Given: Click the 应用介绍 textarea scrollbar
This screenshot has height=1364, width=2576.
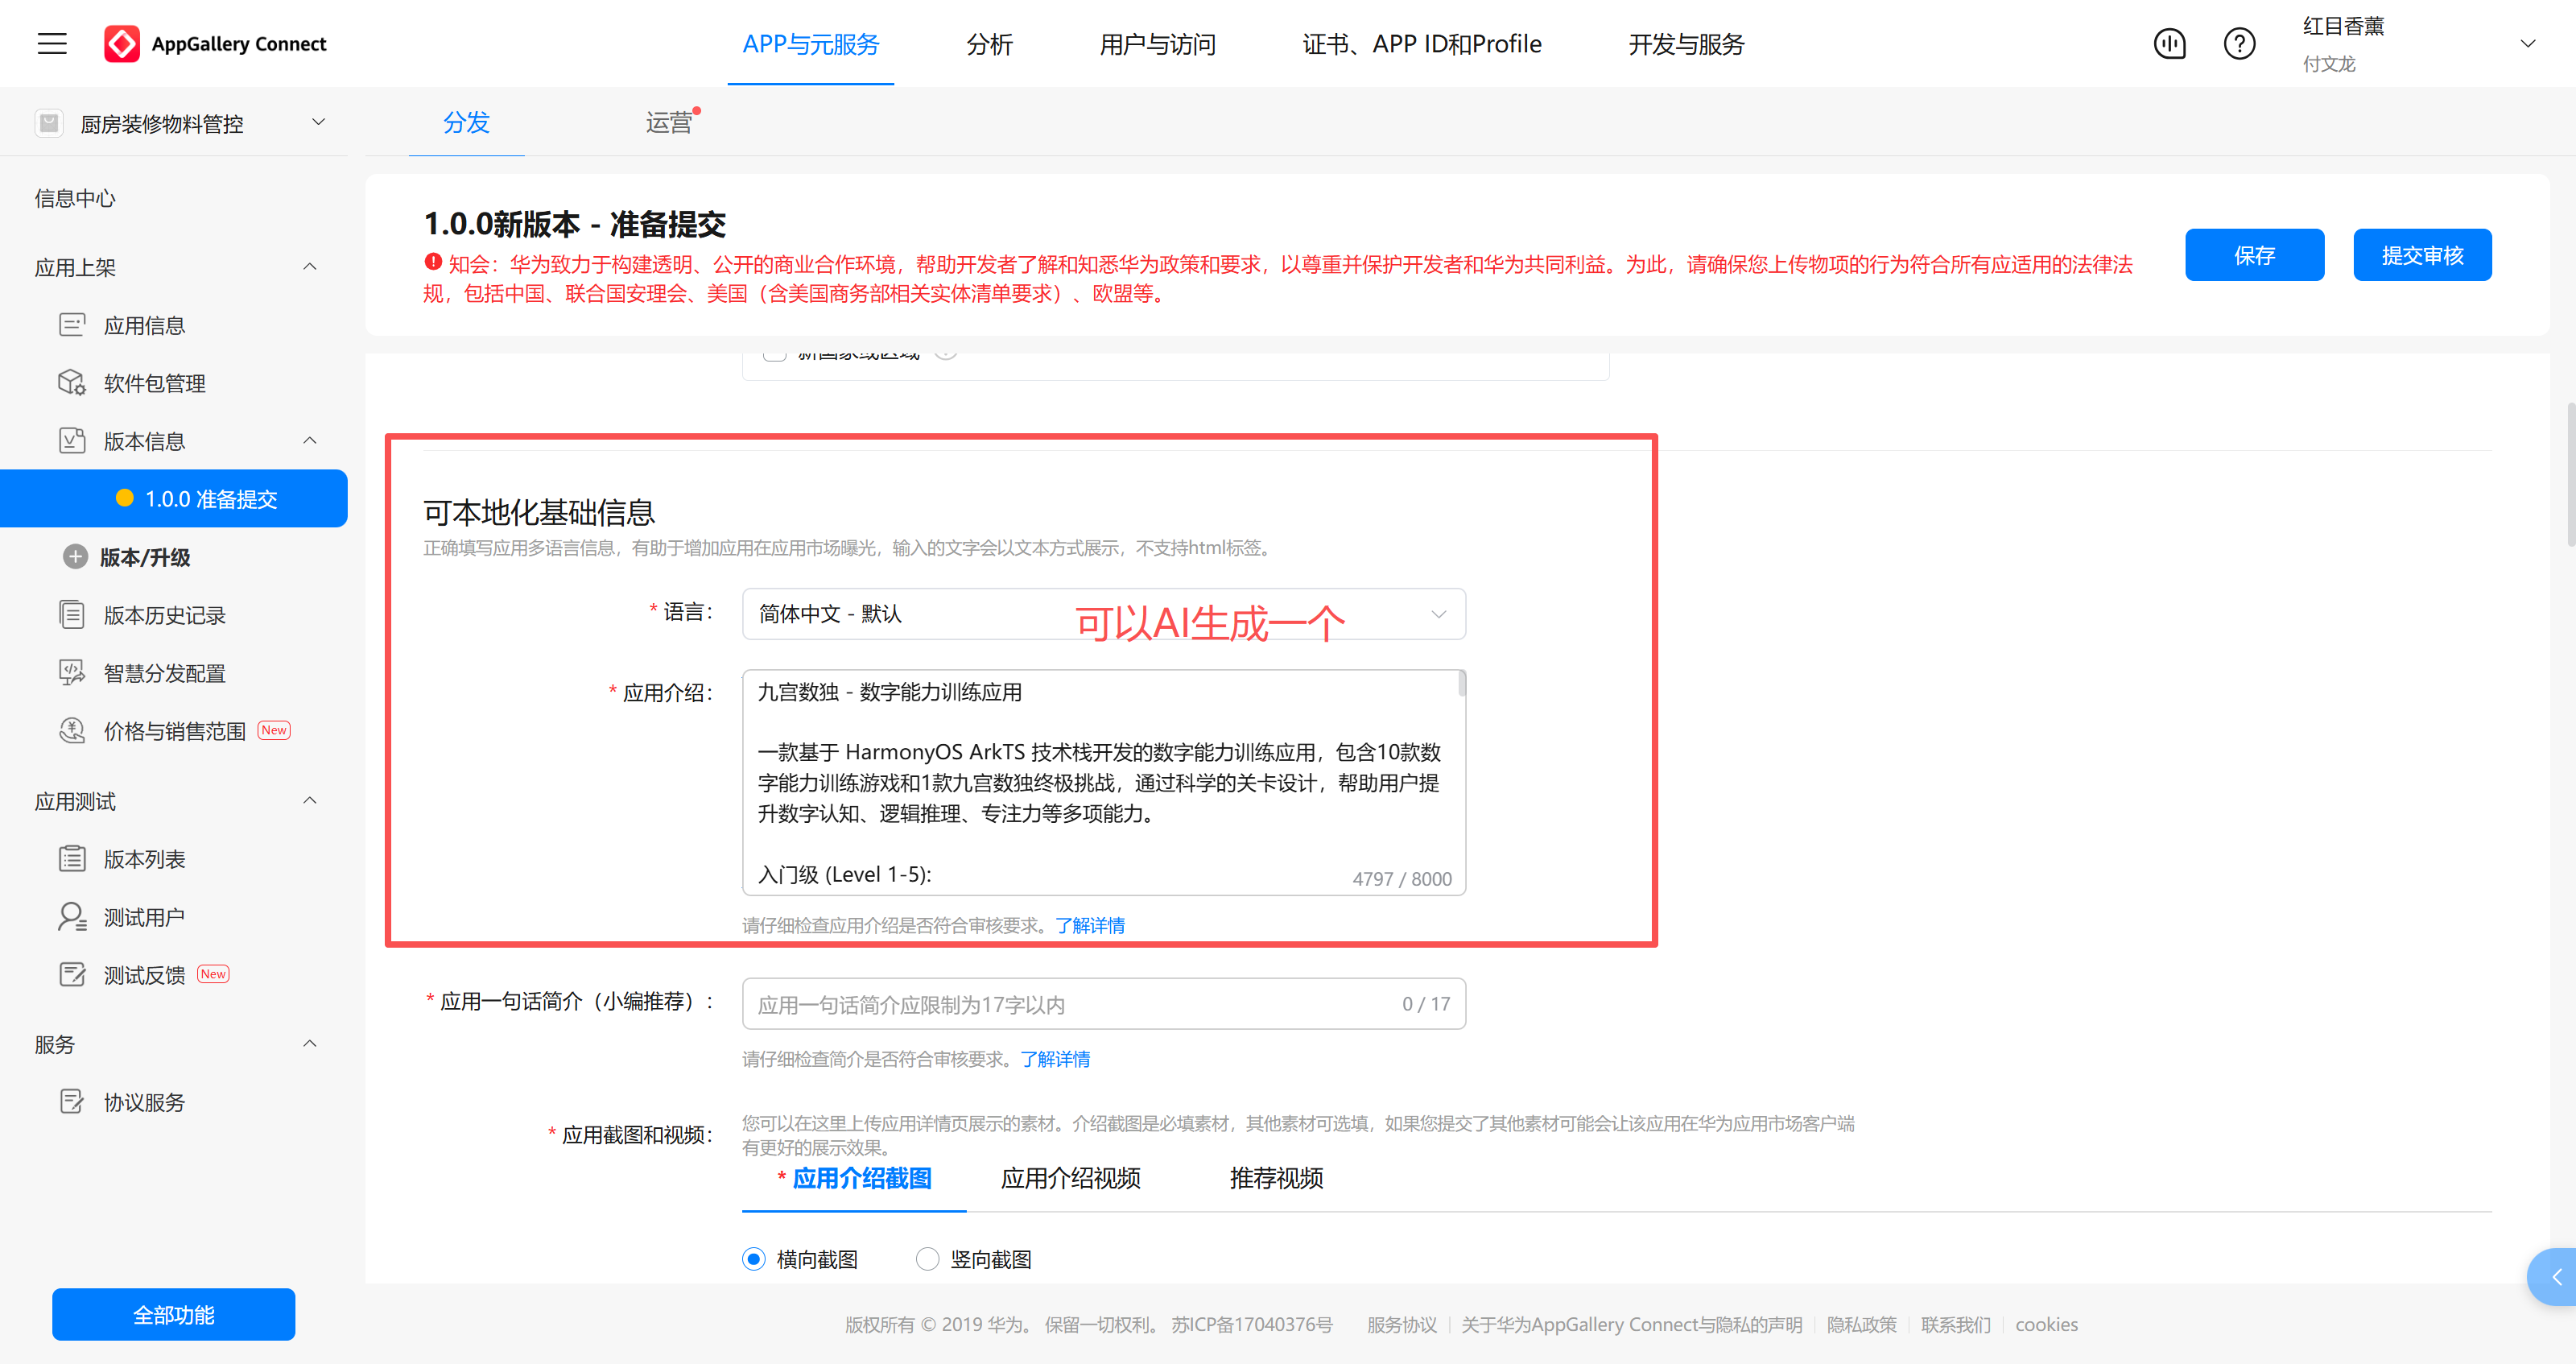Looking at the screenshot, I should click(x=1461, y=684).
